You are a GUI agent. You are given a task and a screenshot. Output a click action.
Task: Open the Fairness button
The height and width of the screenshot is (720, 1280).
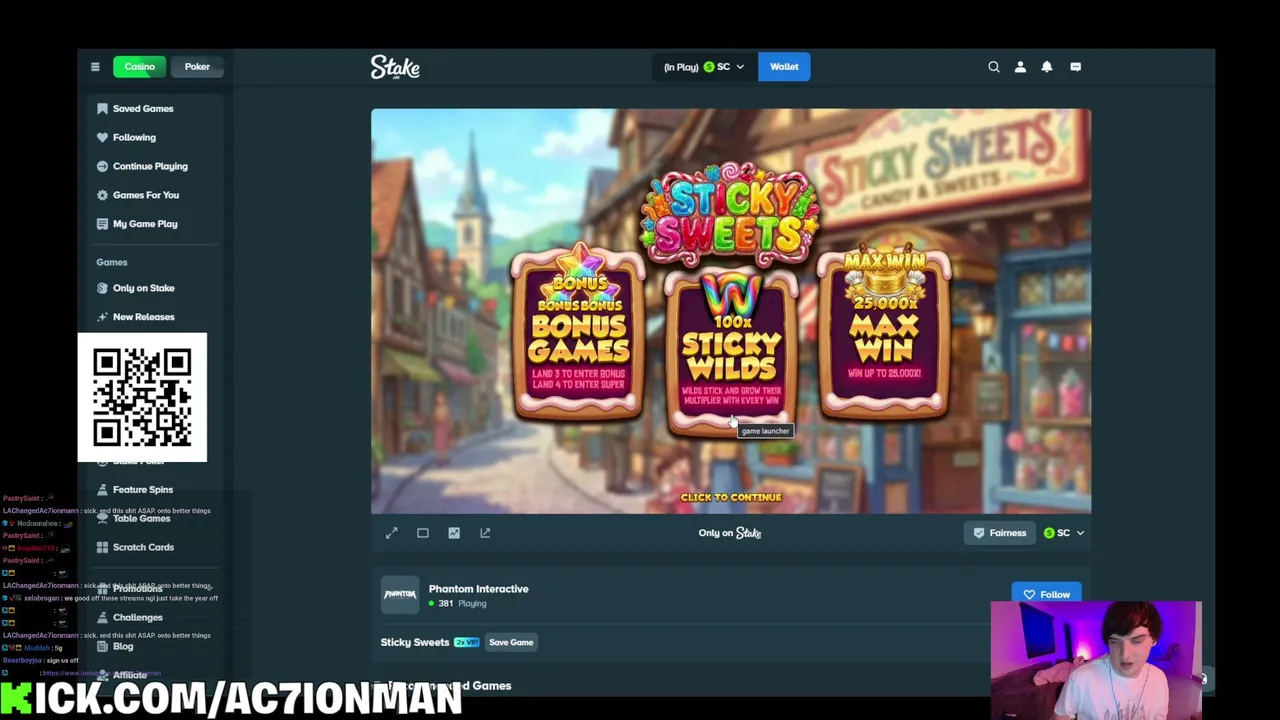(x=1000, y=533)
